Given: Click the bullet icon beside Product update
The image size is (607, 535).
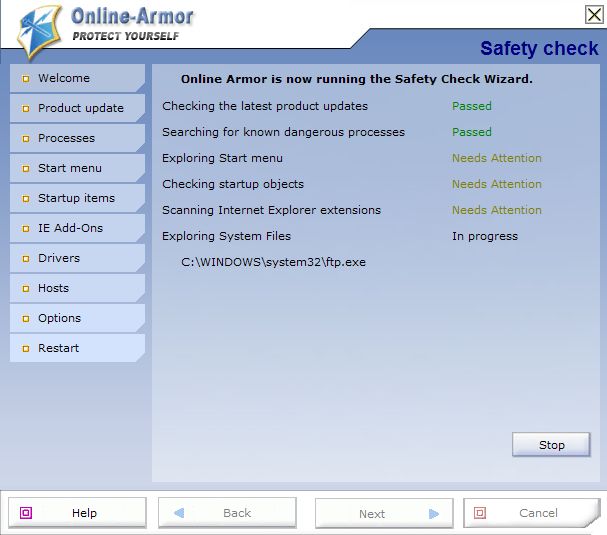Looking at the screenshot, I should tap(26, 108).
